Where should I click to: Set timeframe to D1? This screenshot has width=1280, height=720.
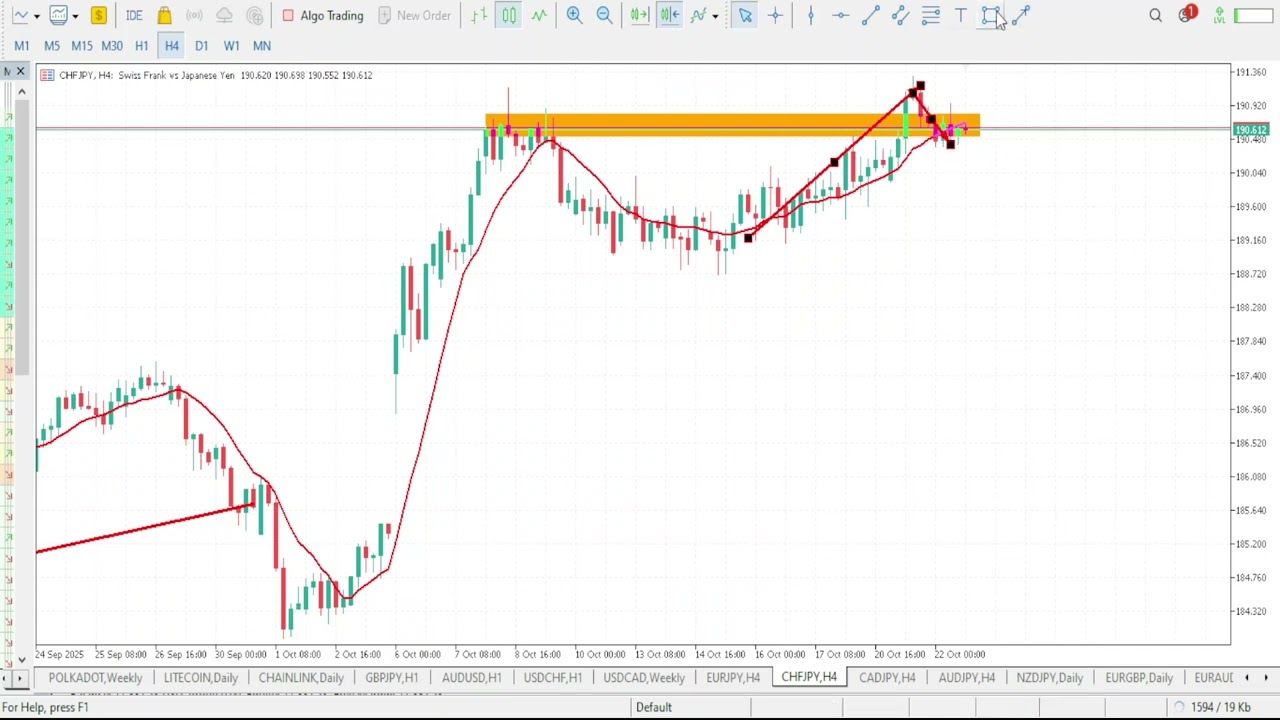[201, 45]
